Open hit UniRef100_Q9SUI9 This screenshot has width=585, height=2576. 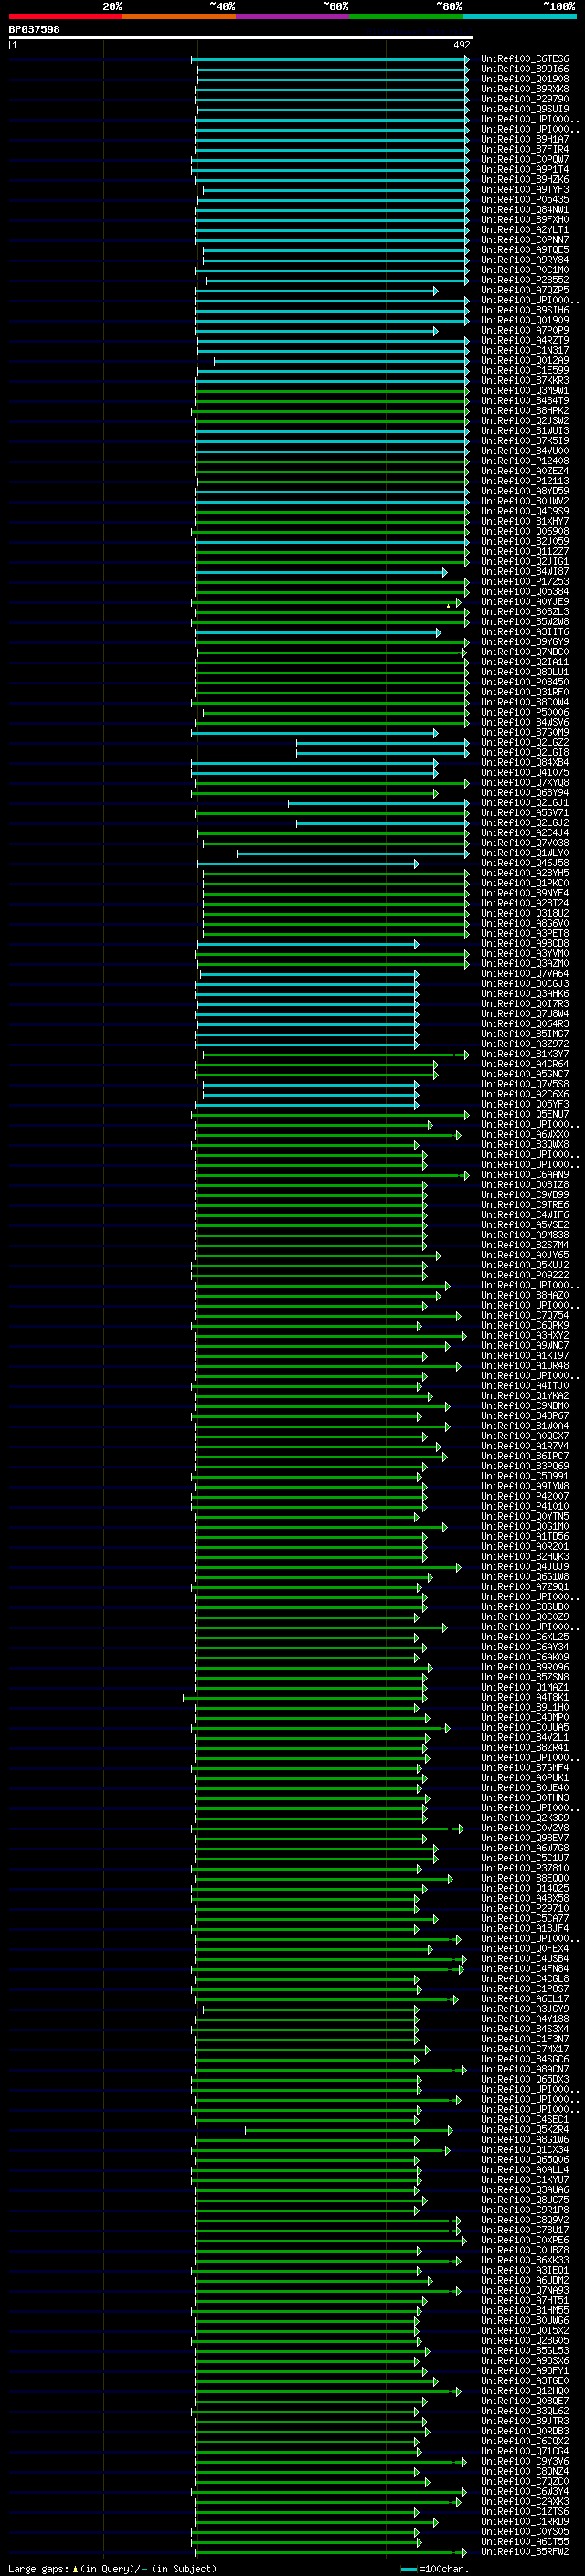click(524, 109)
